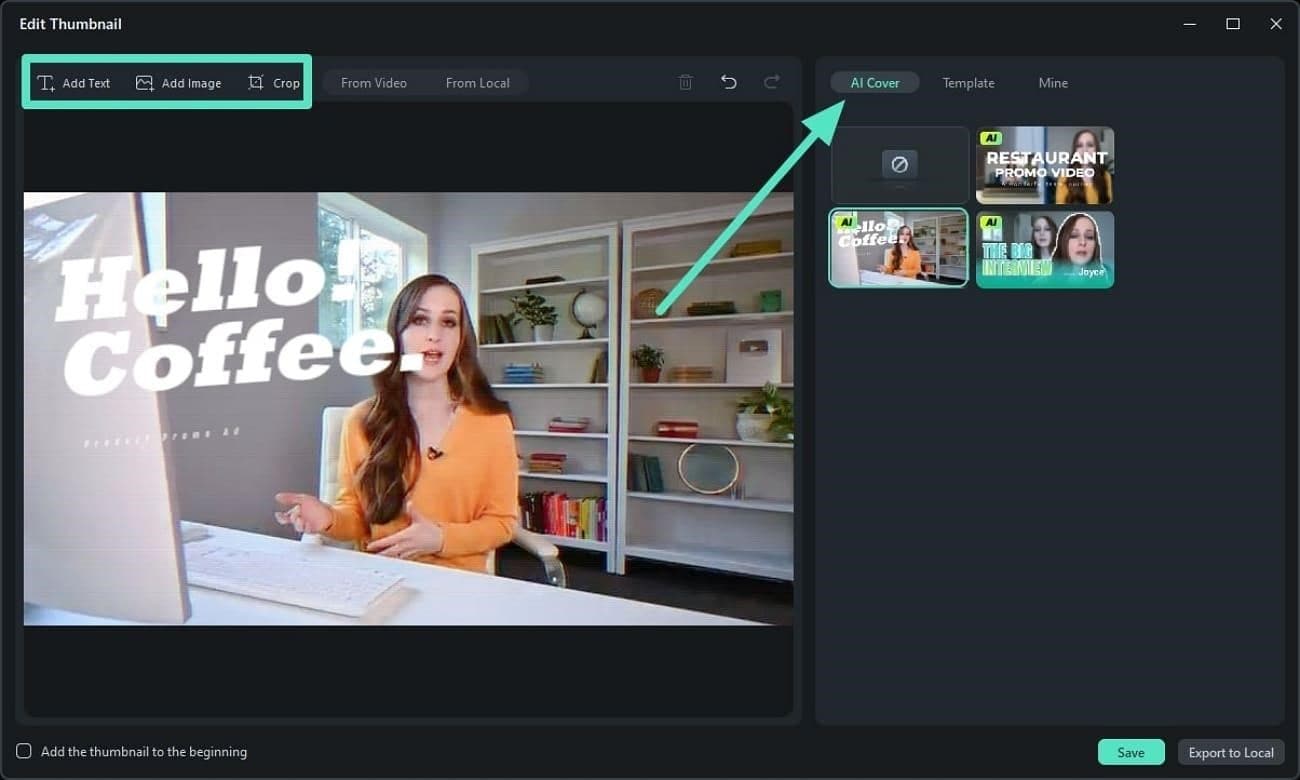Switch to the AI Cover tab

(x=875, y=83)
